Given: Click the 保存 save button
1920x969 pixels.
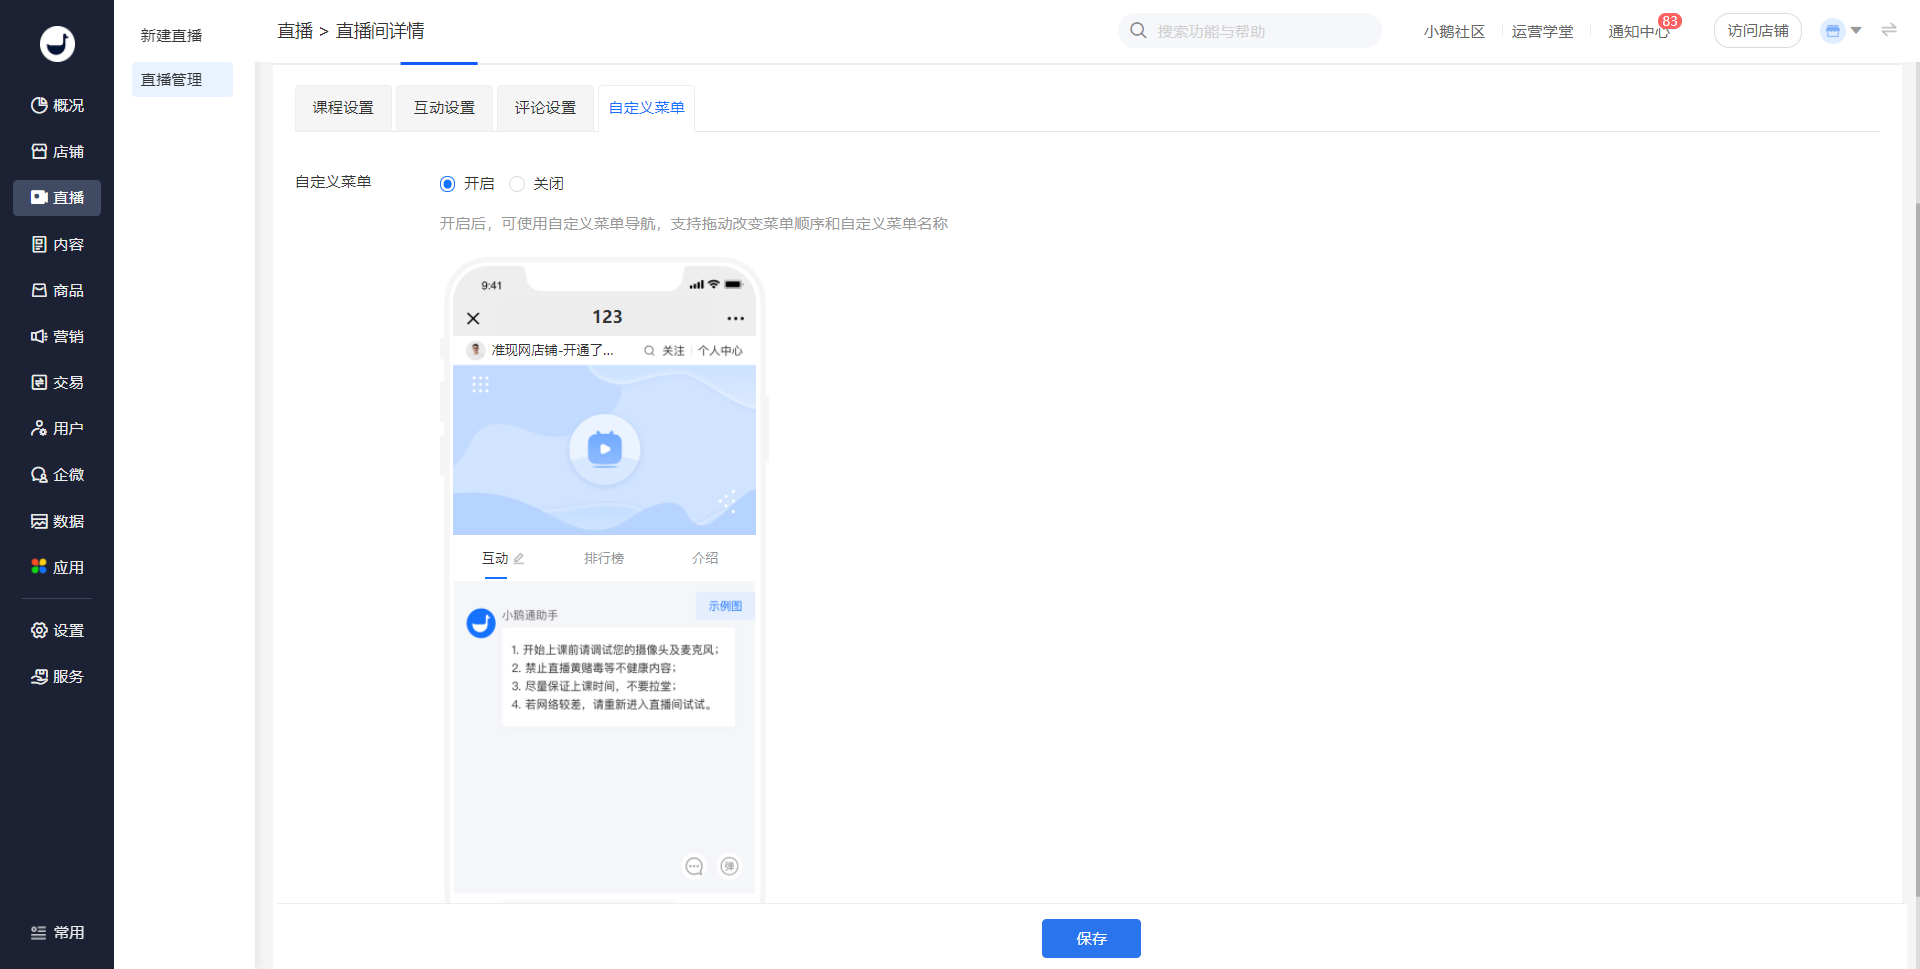Looking at the screenshot, I should (x=1091, y=938).
